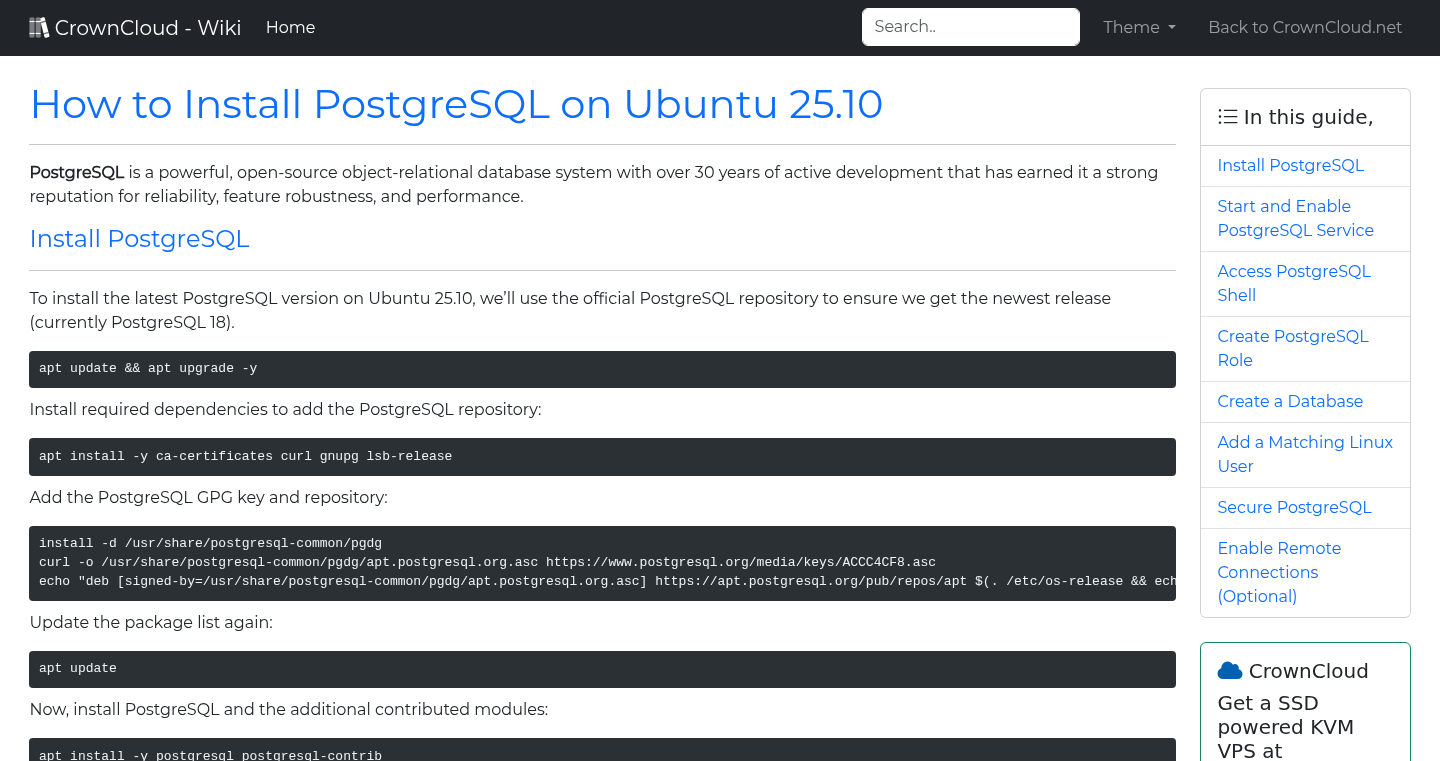
Task: Open the Theme dropdown
Action: [x=1139, y=27]
